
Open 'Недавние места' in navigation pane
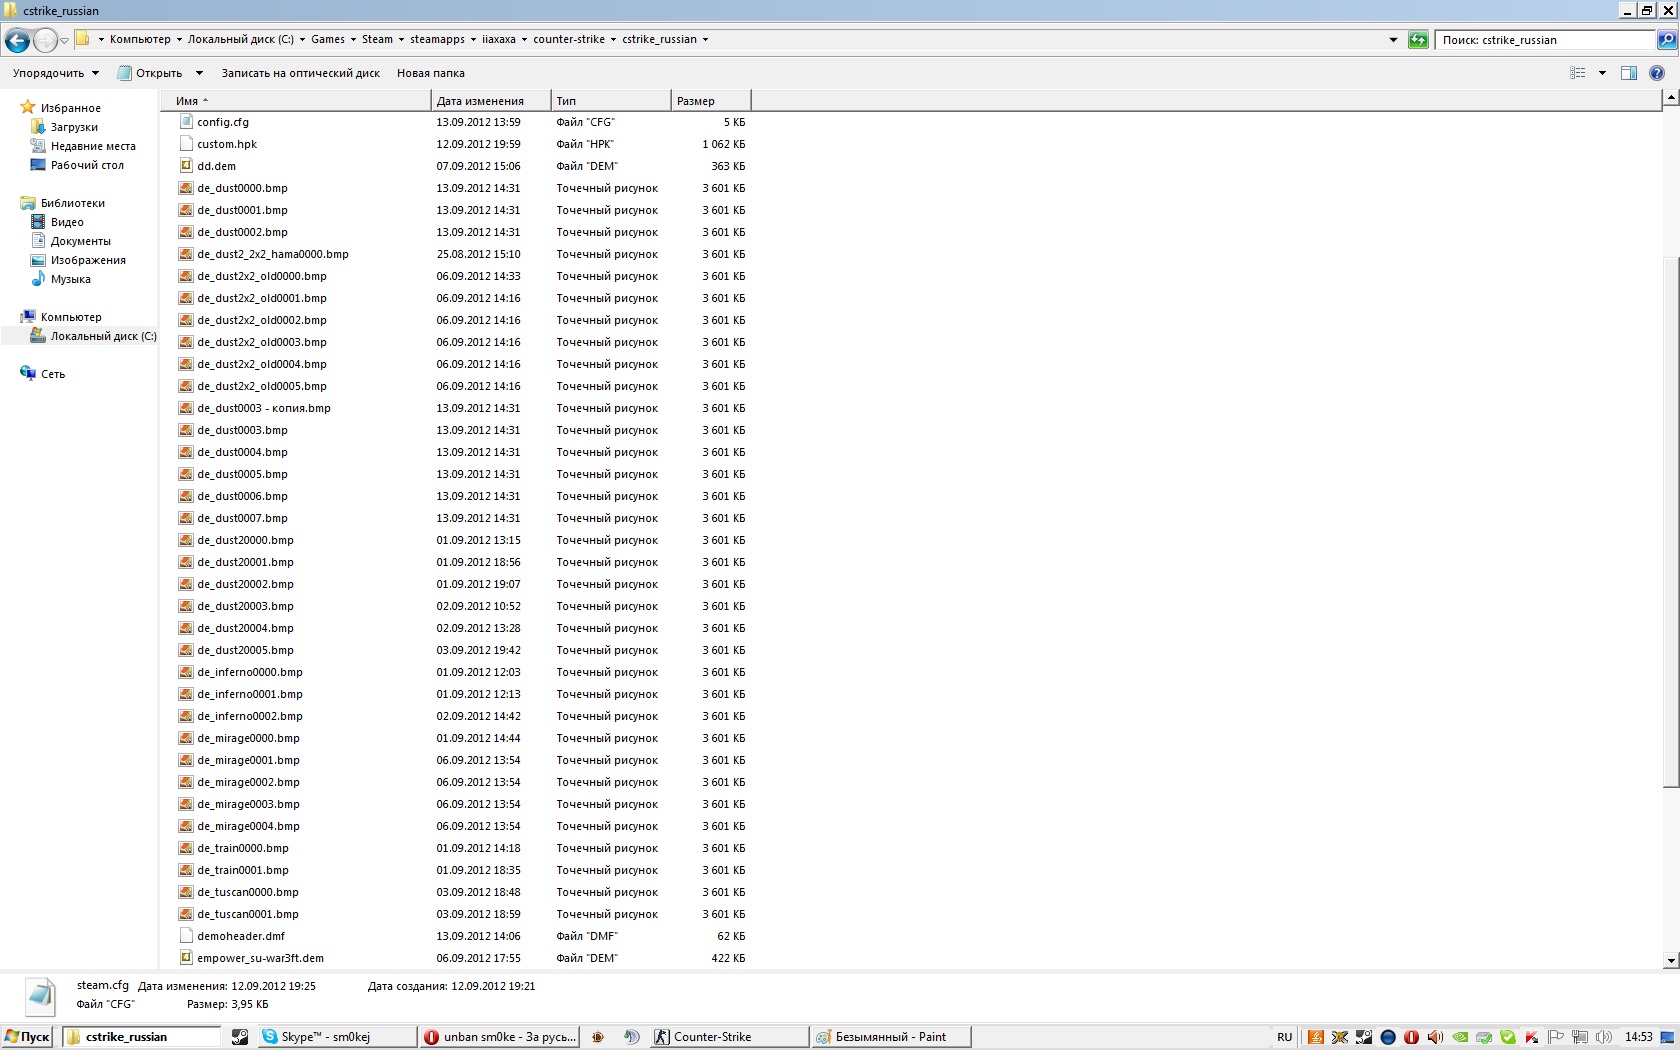[x=93, y=146]
